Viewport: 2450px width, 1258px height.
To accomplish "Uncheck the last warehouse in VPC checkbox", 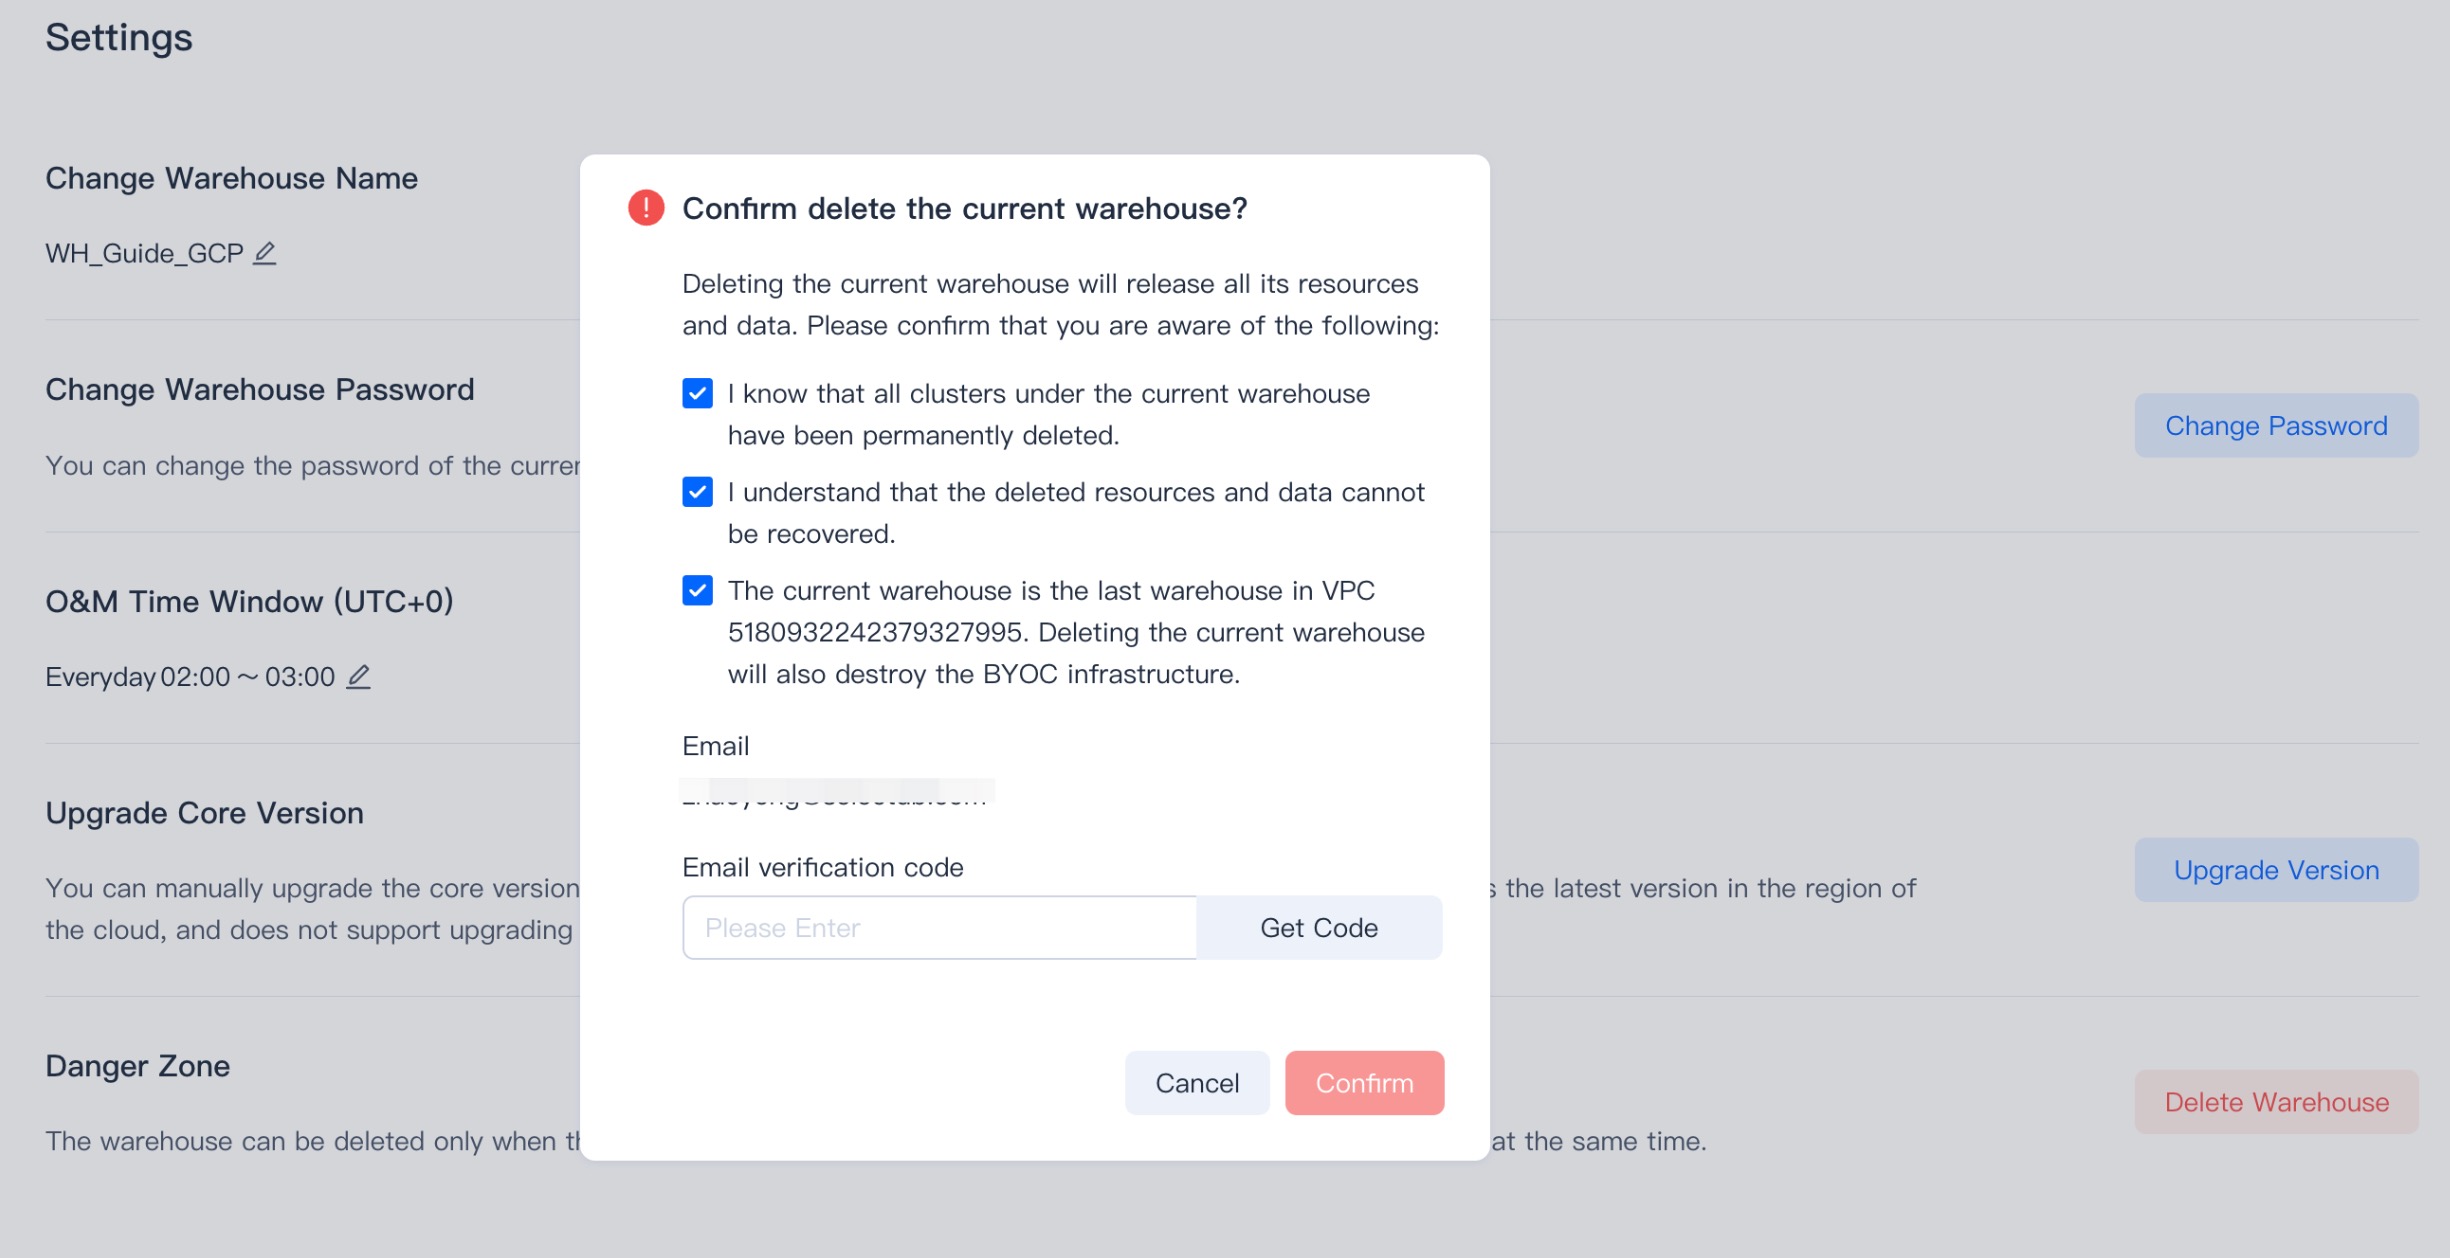I will 697,591.
